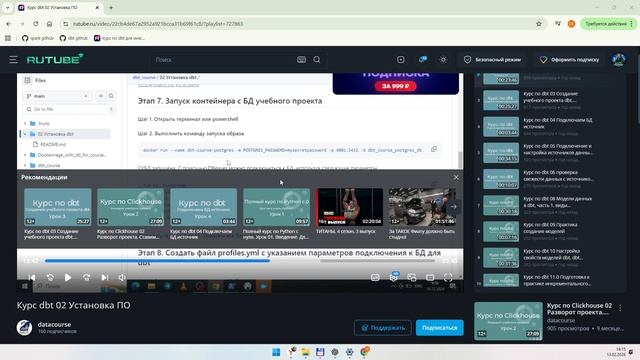The image size is (640, 360).
Task: Reload the browser page
Action: point(36,24)
